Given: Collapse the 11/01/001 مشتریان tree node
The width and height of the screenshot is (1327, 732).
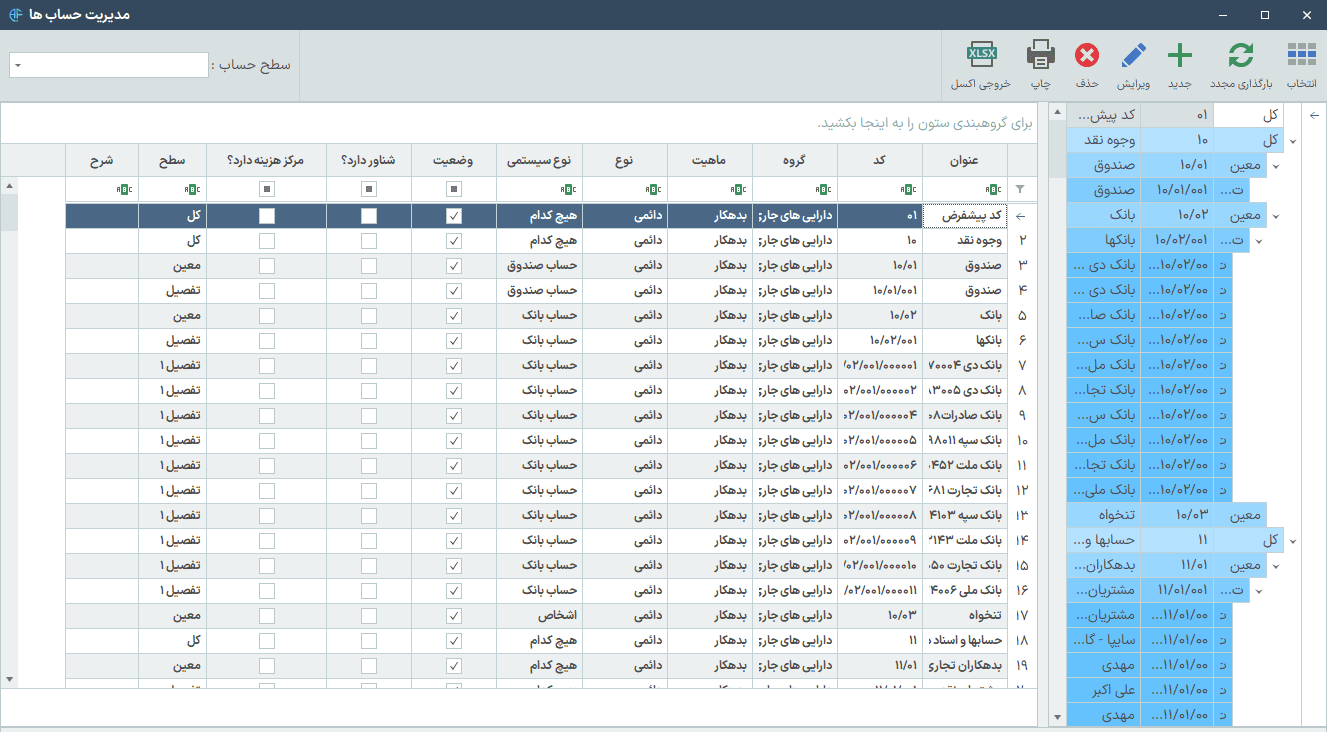Looking at the screenshot, I should click(1259, 591).
